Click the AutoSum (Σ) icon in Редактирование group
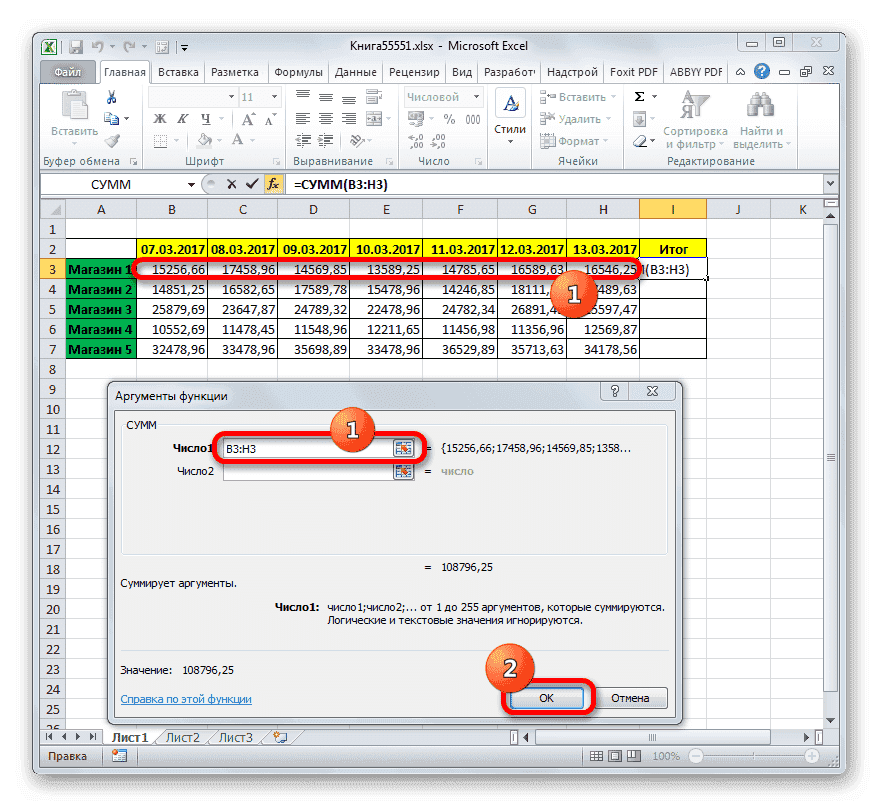The width and height of the screenshot is (879, 807). [x=639, y=96]
